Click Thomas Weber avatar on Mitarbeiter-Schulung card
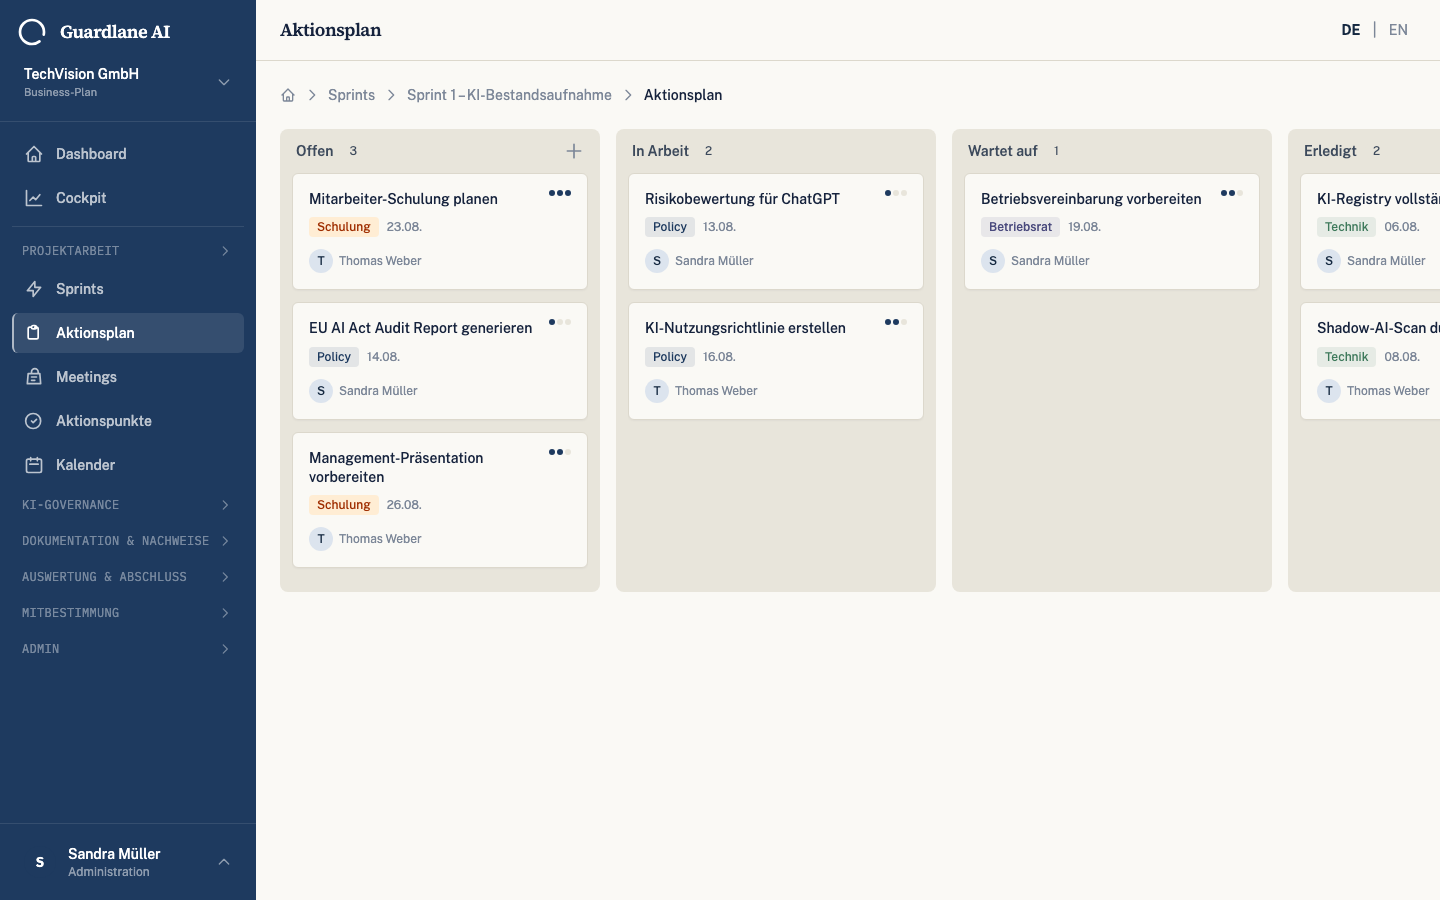 321,261
